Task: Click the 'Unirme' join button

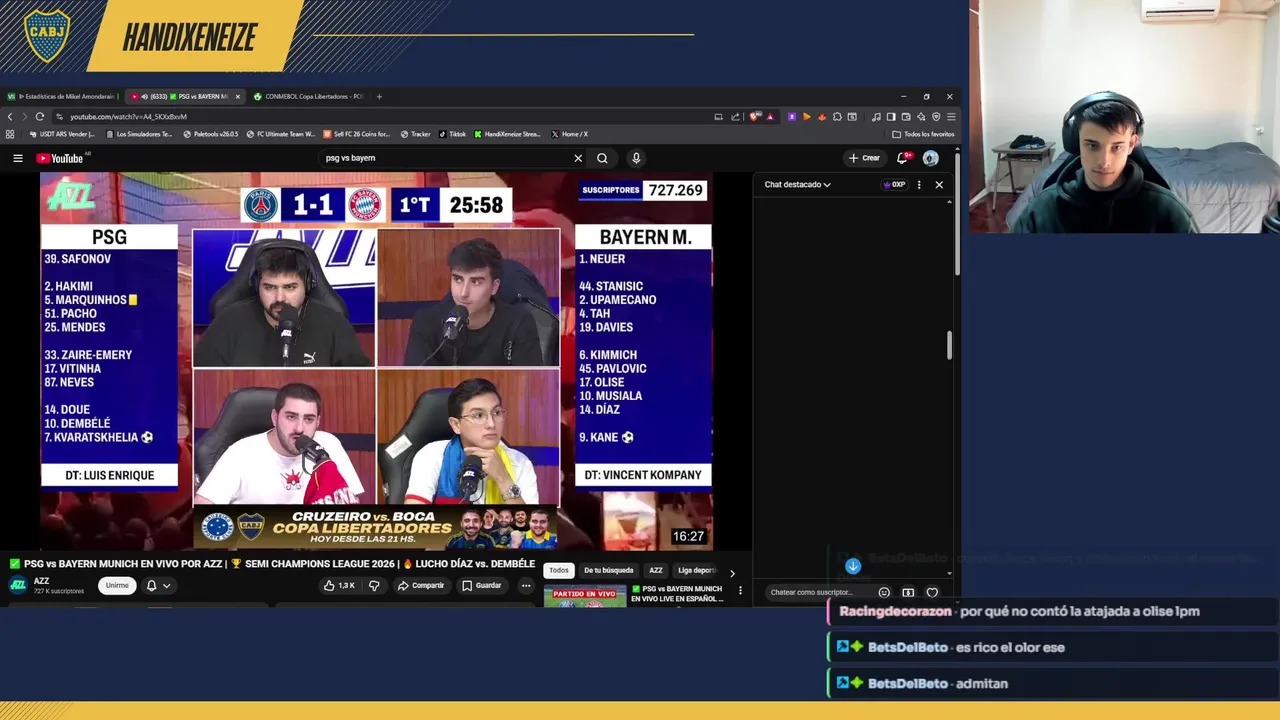Action: (x=117, y=585)
